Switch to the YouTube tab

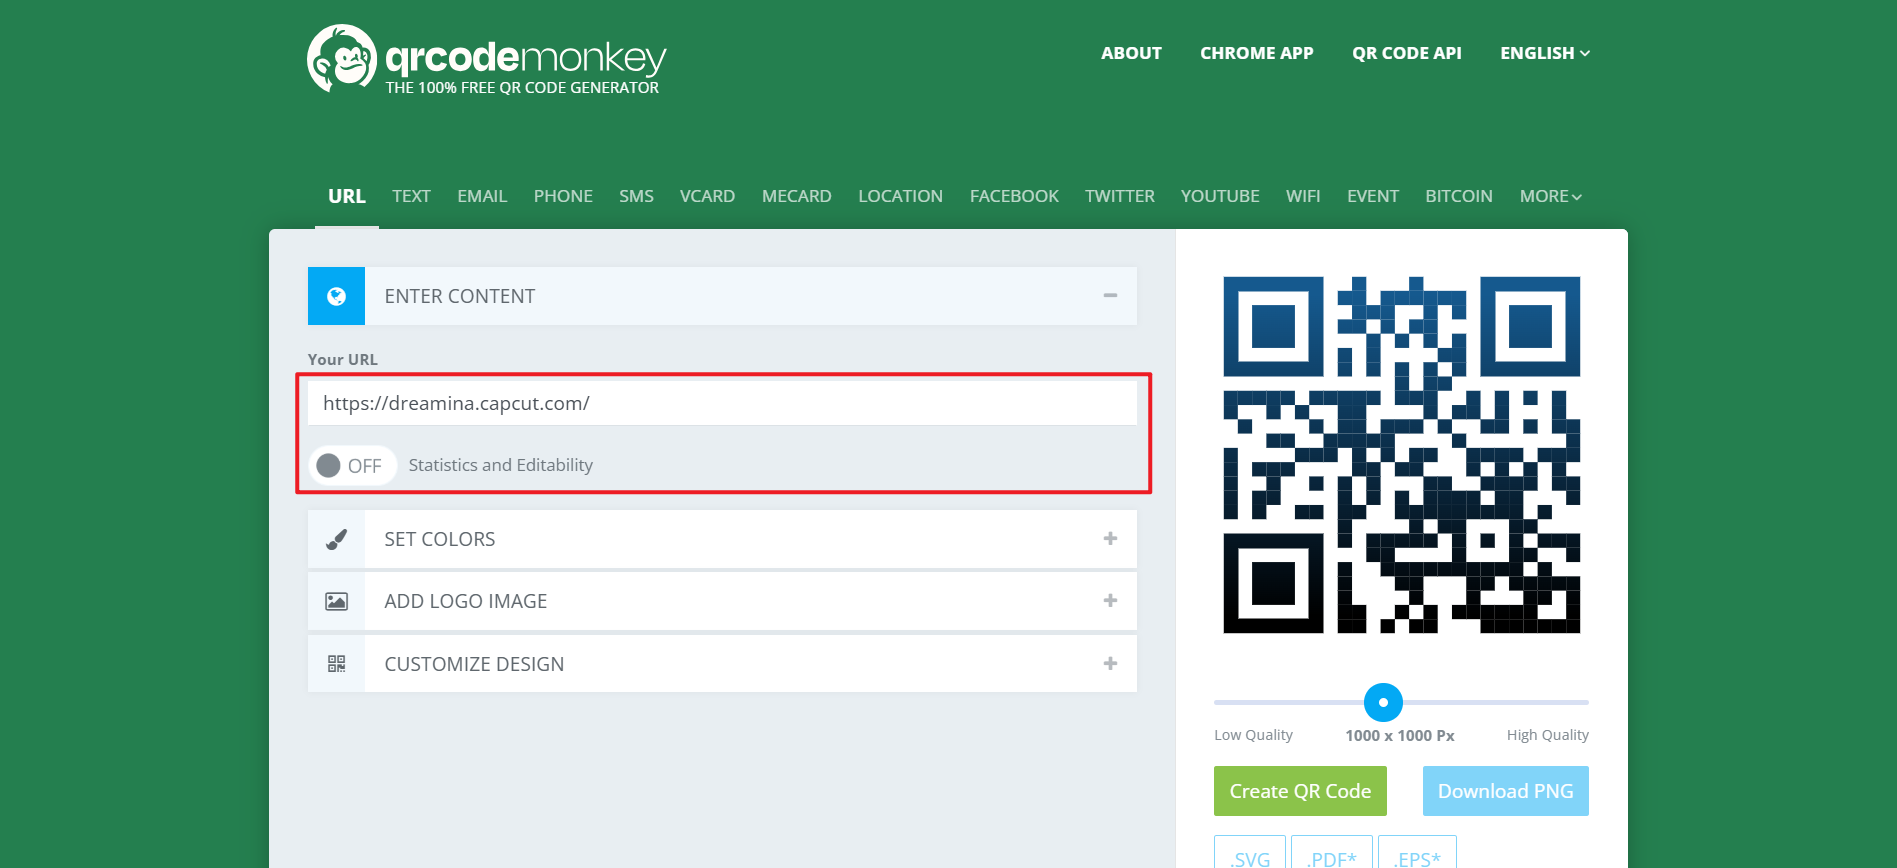(x=1220, y=196)
